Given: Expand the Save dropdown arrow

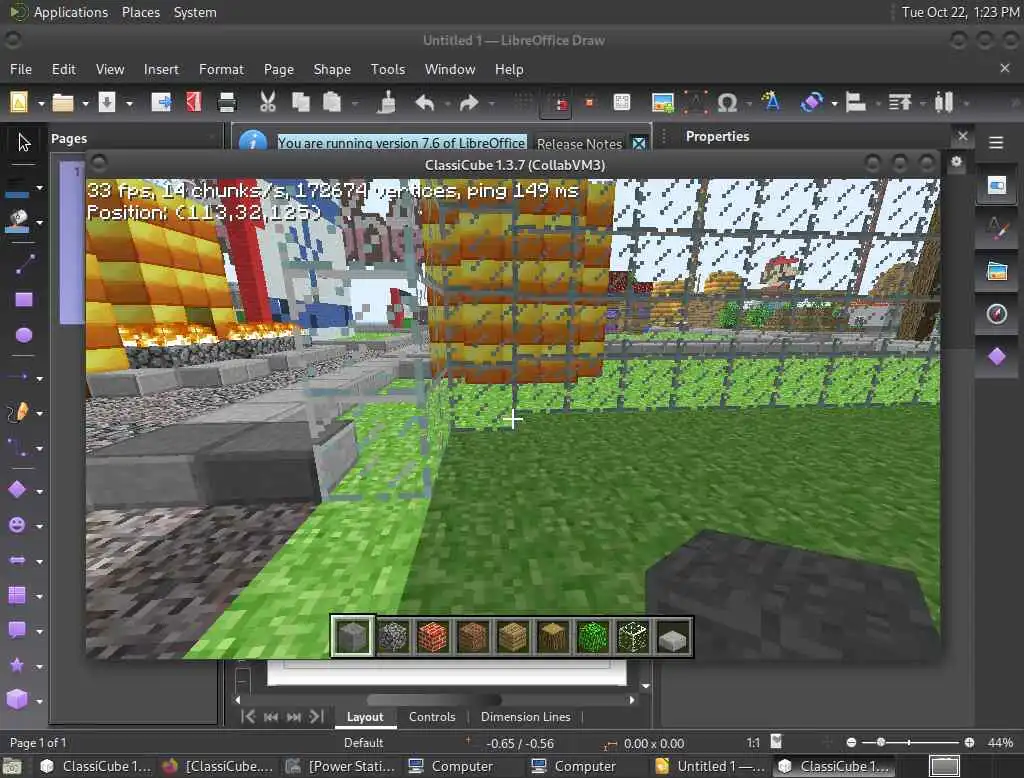Looking at the screenshot, I should coord(129,103).
